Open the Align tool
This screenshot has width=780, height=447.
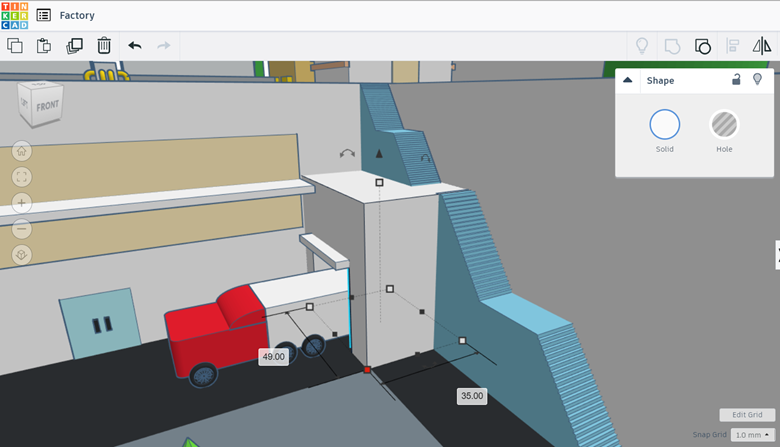(732, 46)
